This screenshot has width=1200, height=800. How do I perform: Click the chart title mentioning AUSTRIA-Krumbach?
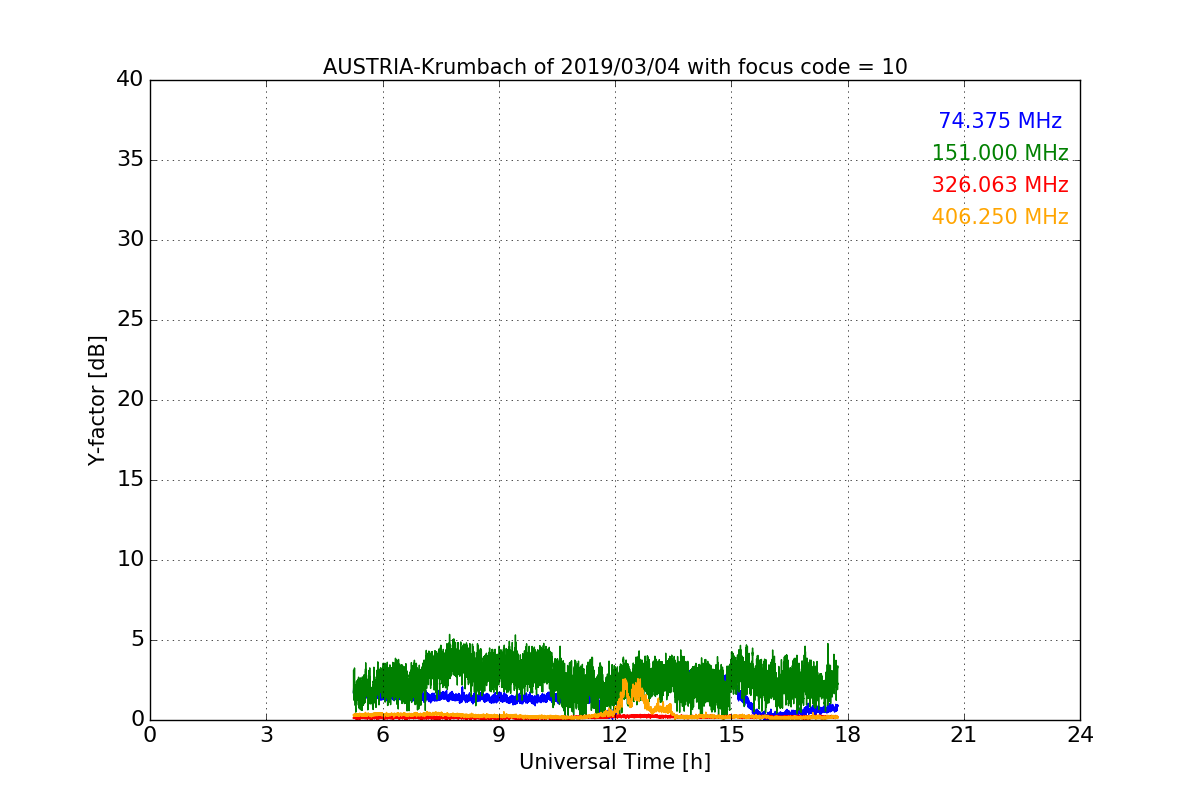615,67
